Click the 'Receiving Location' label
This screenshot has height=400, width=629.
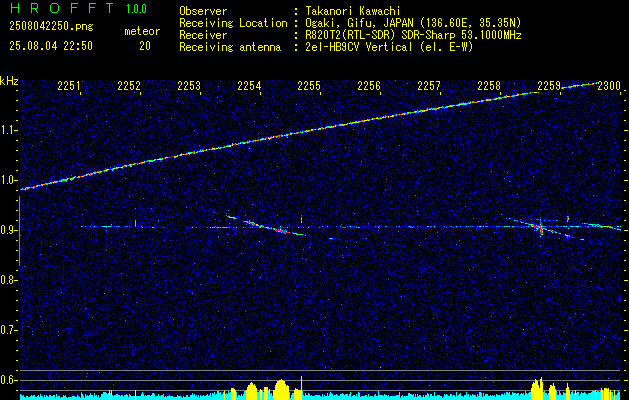(233, 23)
